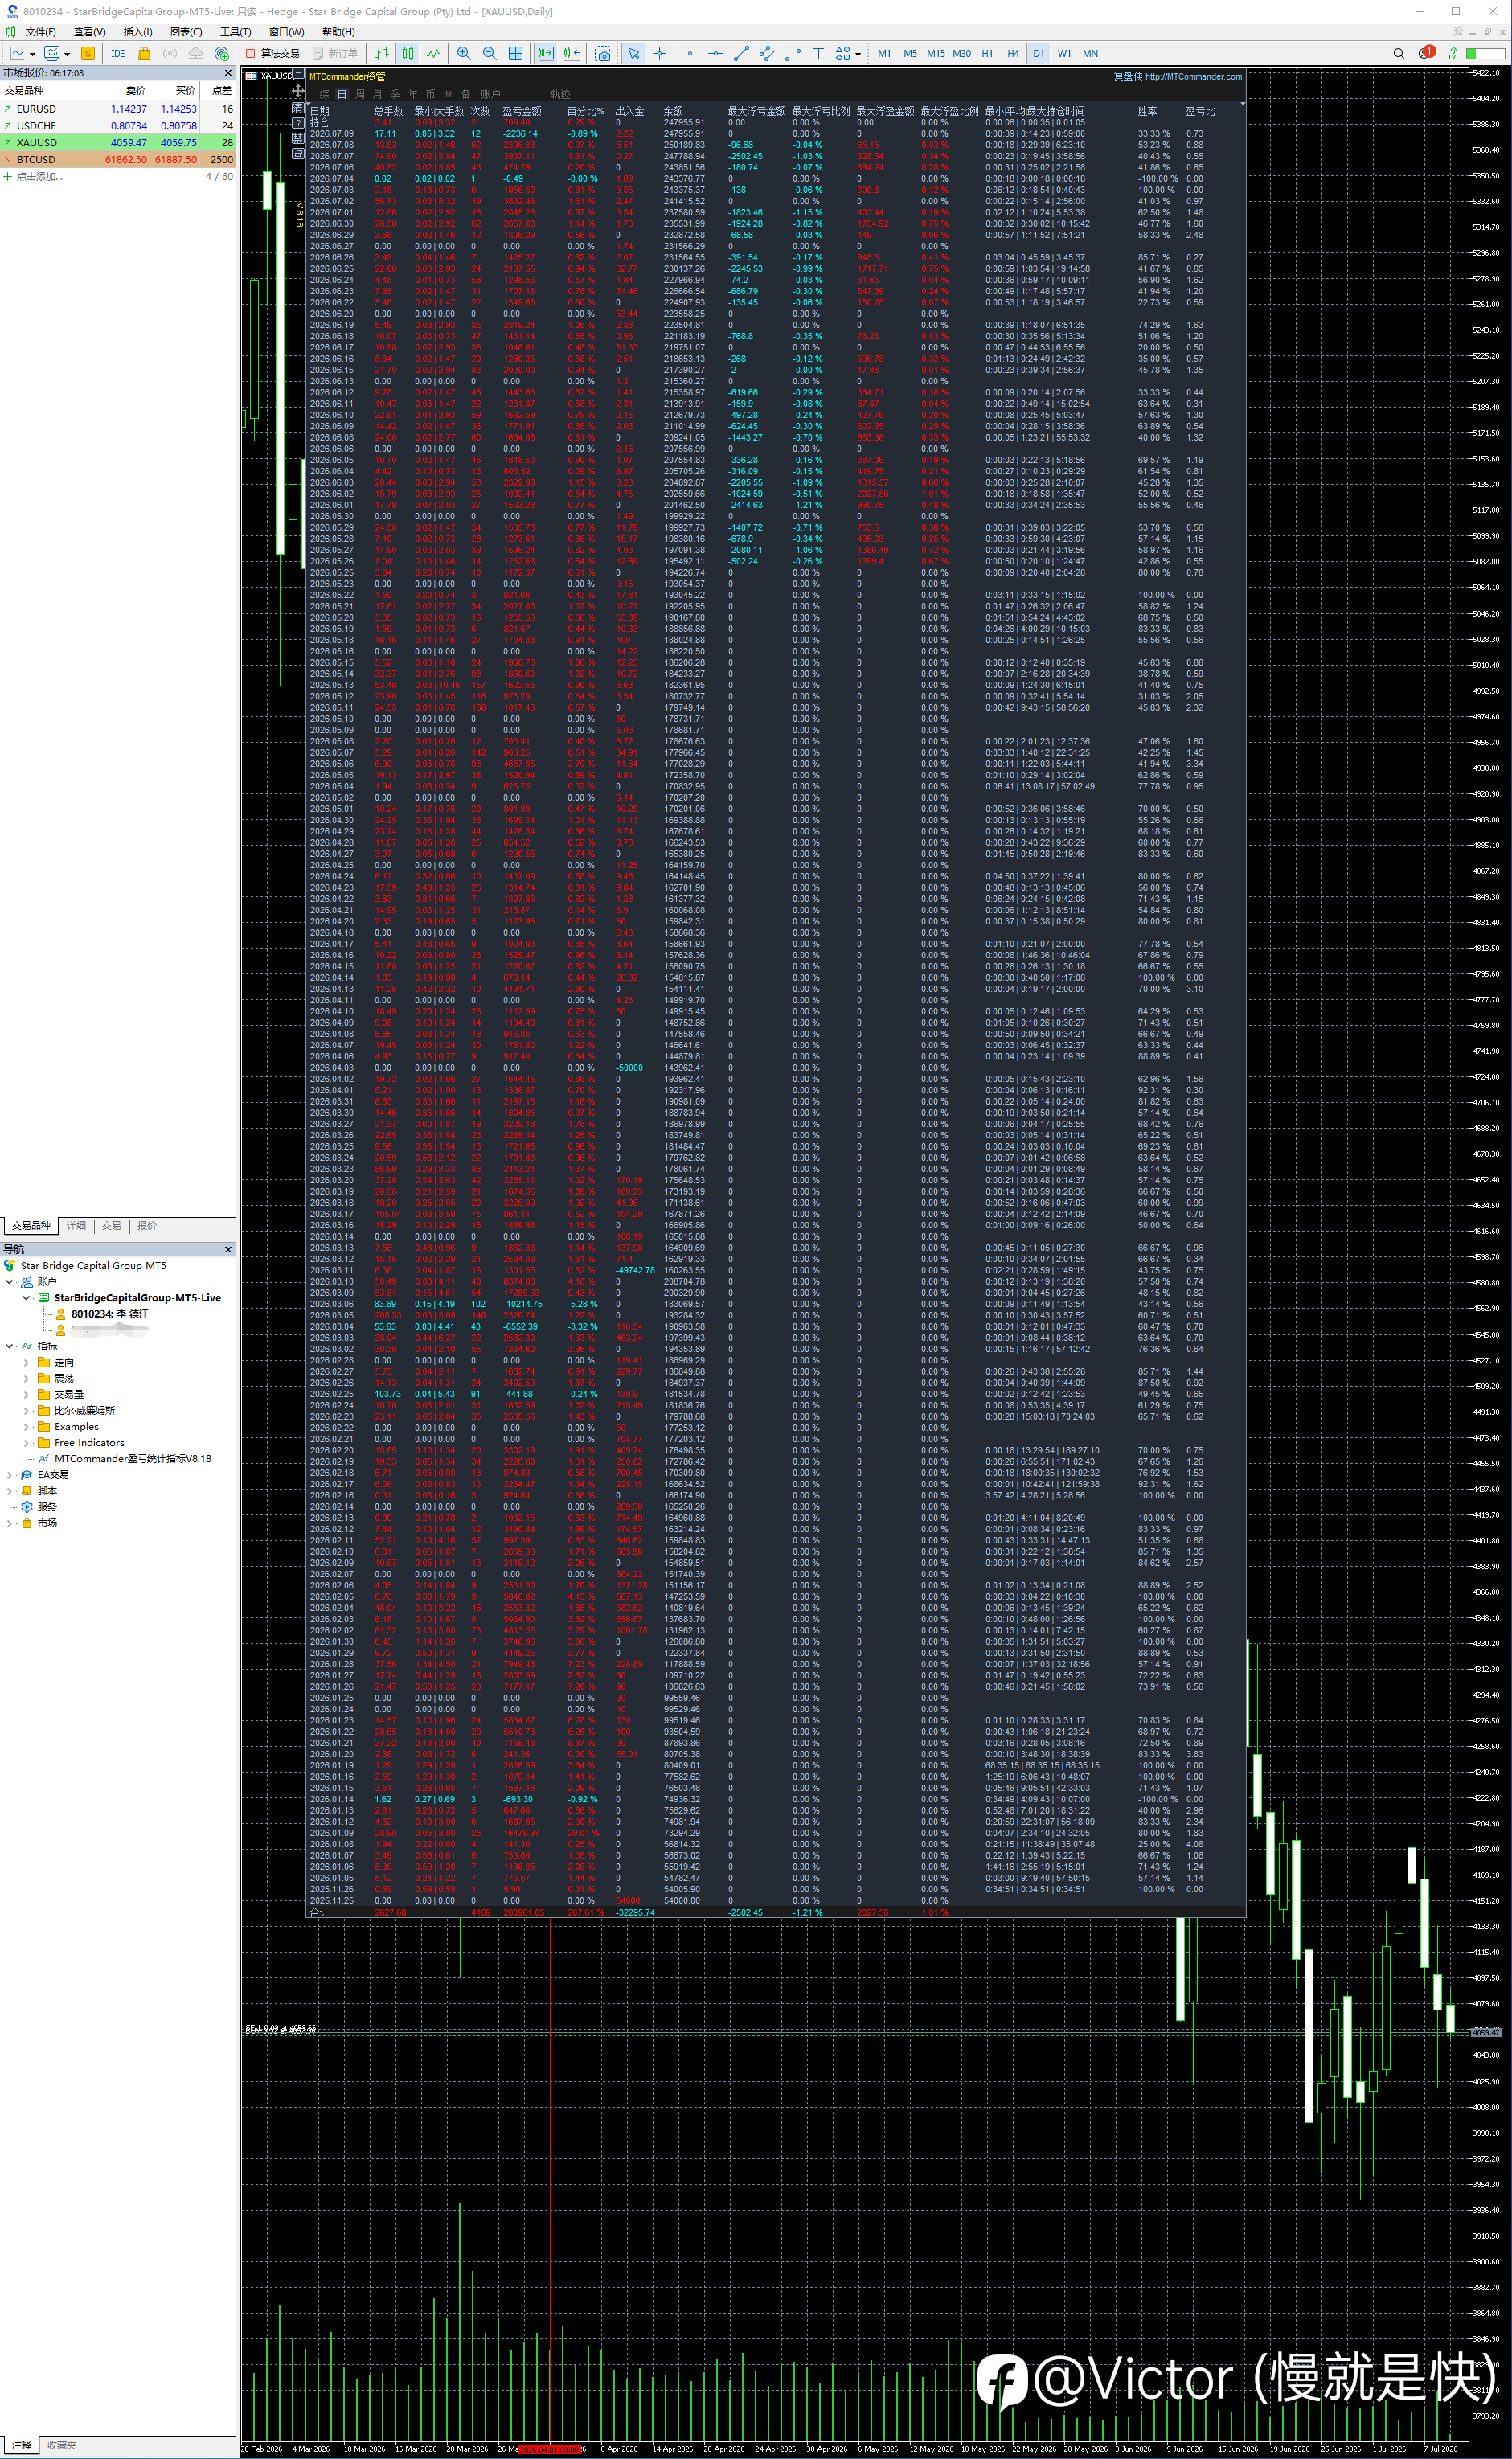
Task: Select MTCommander盈亏统计指标V8.18 in navigator
Action: [132, 1459]
